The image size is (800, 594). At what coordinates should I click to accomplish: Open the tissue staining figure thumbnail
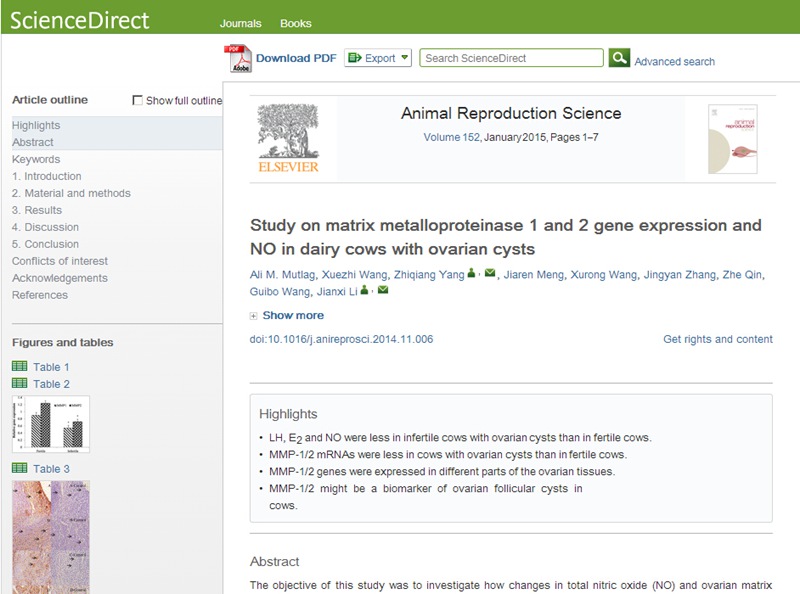51,537
